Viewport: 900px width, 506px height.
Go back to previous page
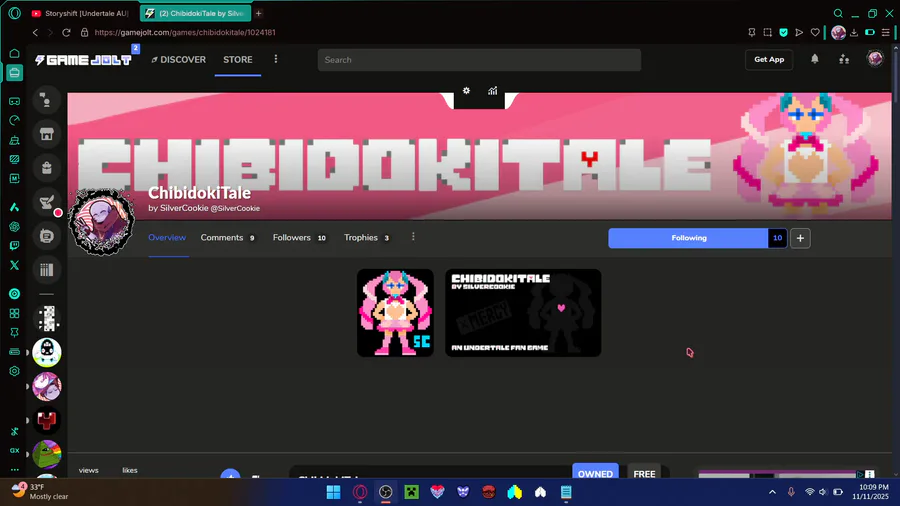pos(35,33)
